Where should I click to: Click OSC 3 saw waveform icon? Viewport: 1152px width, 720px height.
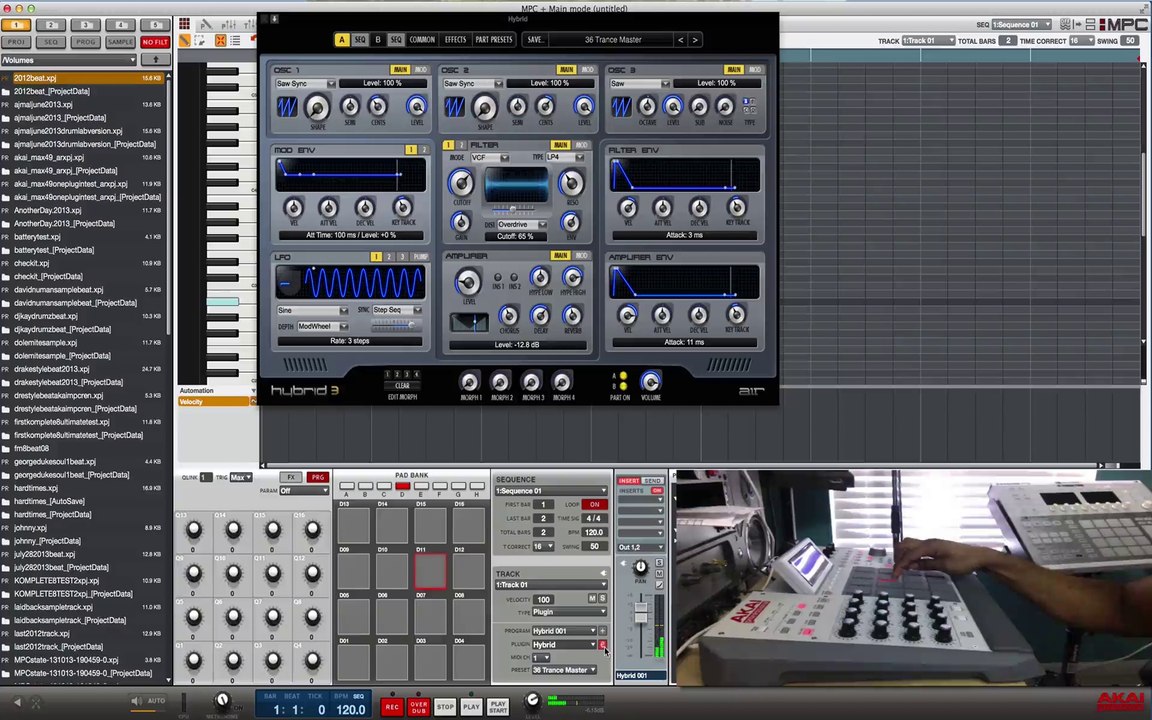pyautogui.click(x=622, y=107)
